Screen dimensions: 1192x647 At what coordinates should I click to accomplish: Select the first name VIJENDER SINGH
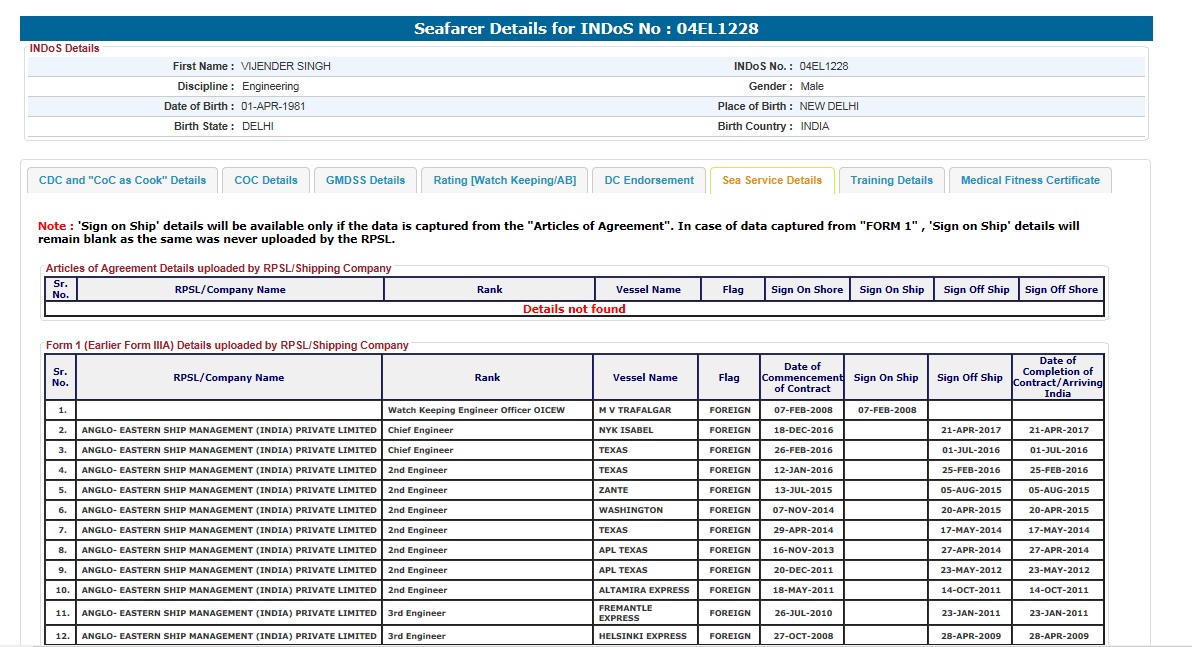(286, 66)
